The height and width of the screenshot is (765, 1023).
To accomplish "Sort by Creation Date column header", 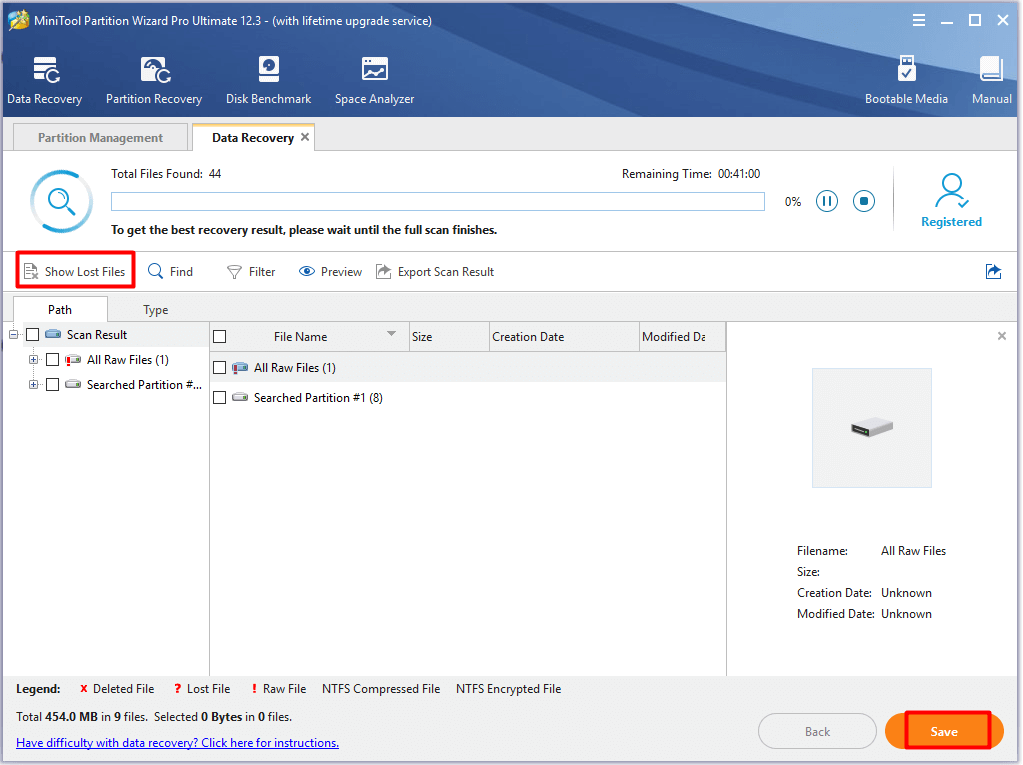I will [x=564, y=337].
